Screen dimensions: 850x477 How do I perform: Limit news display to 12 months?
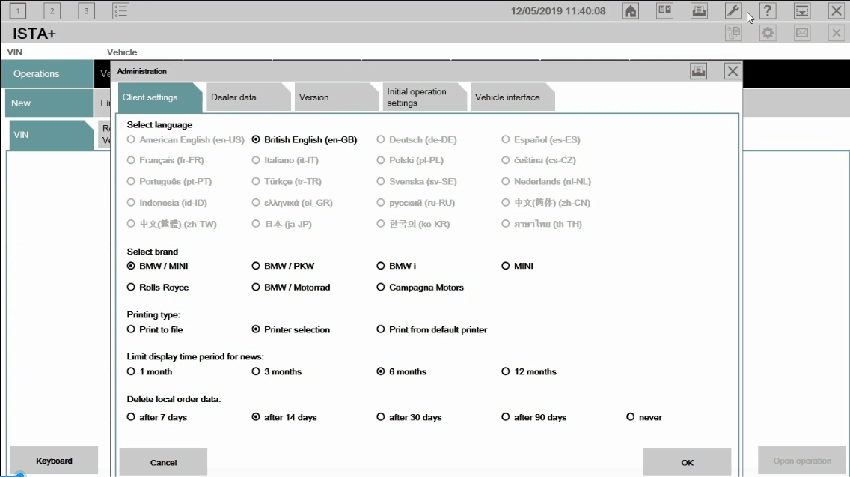click(x=529, y=371)
